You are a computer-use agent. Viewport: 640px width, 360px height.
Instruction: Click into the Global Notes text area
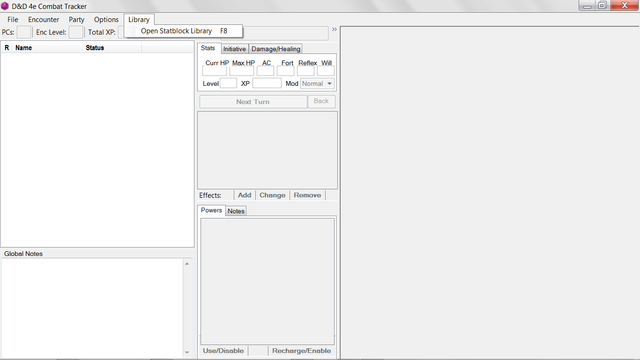[92, 308]
